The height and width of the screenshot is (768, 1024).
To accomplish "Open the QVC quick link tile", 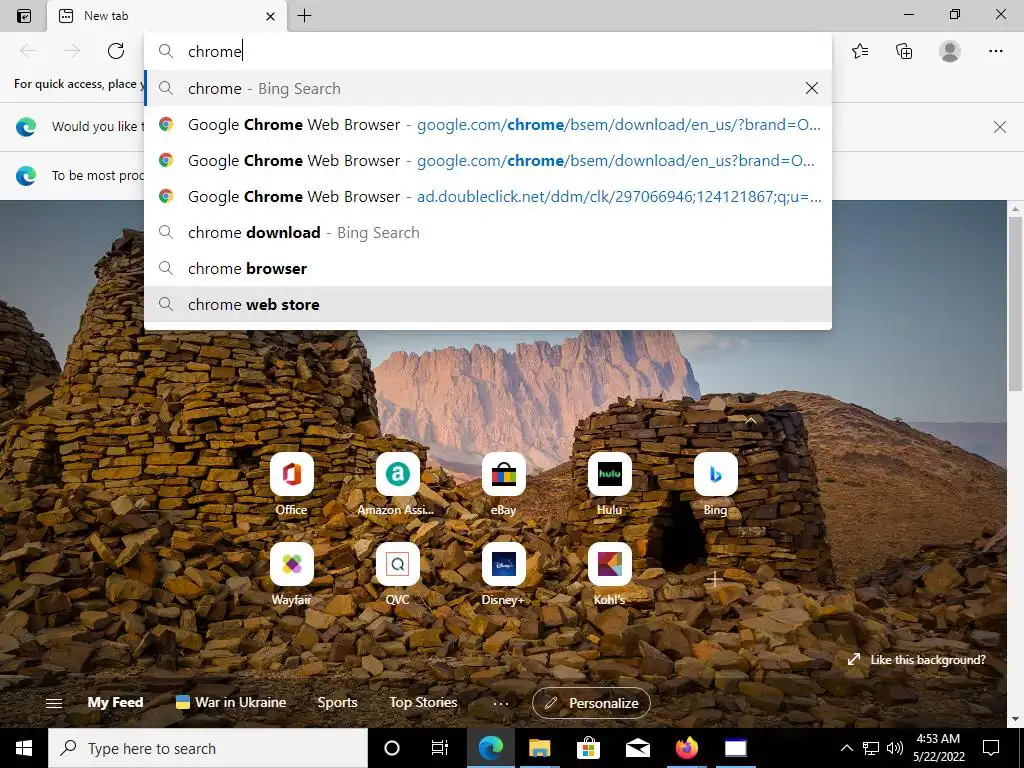I will [x=397, y=573].
